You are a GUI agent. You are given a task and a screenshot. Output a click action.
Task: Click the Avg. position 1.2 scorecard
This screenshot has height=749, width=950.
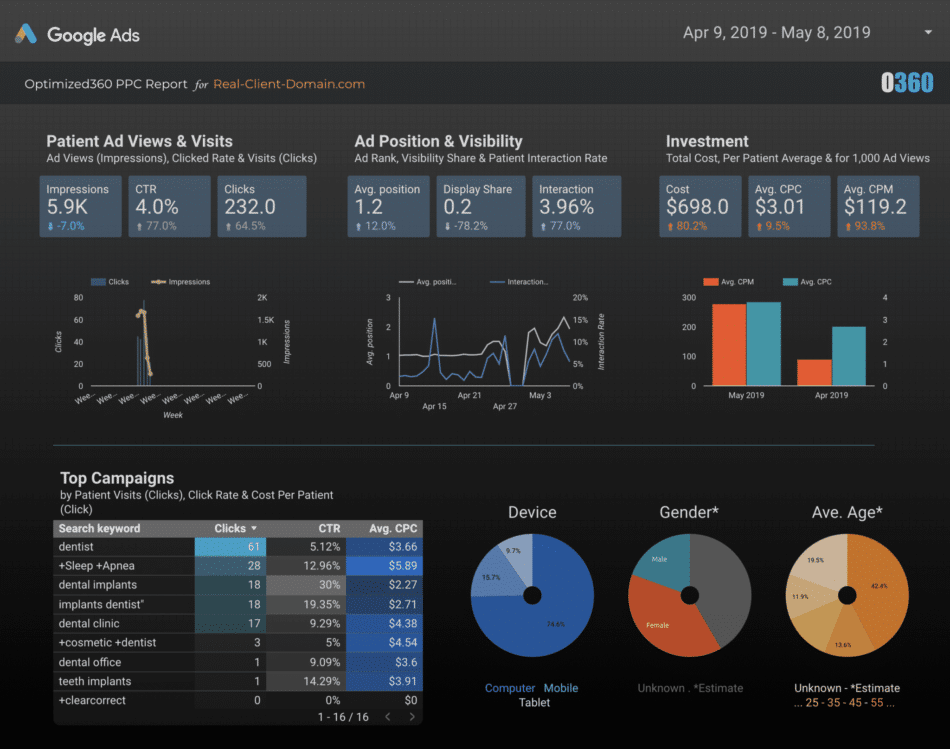point(388,207)
